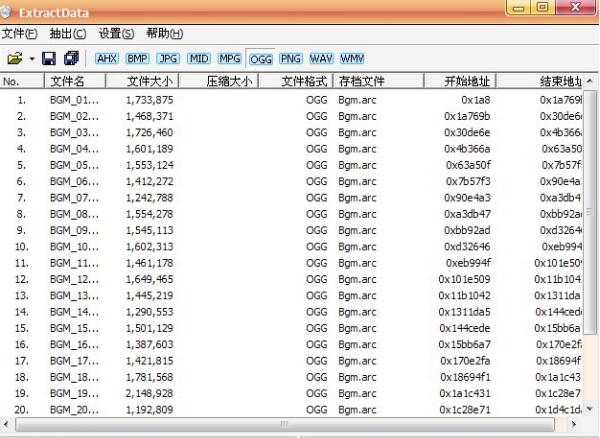Click the save-all stacked disks icon
The height and width of the screenshot is (438, 600).
(72, 58)
